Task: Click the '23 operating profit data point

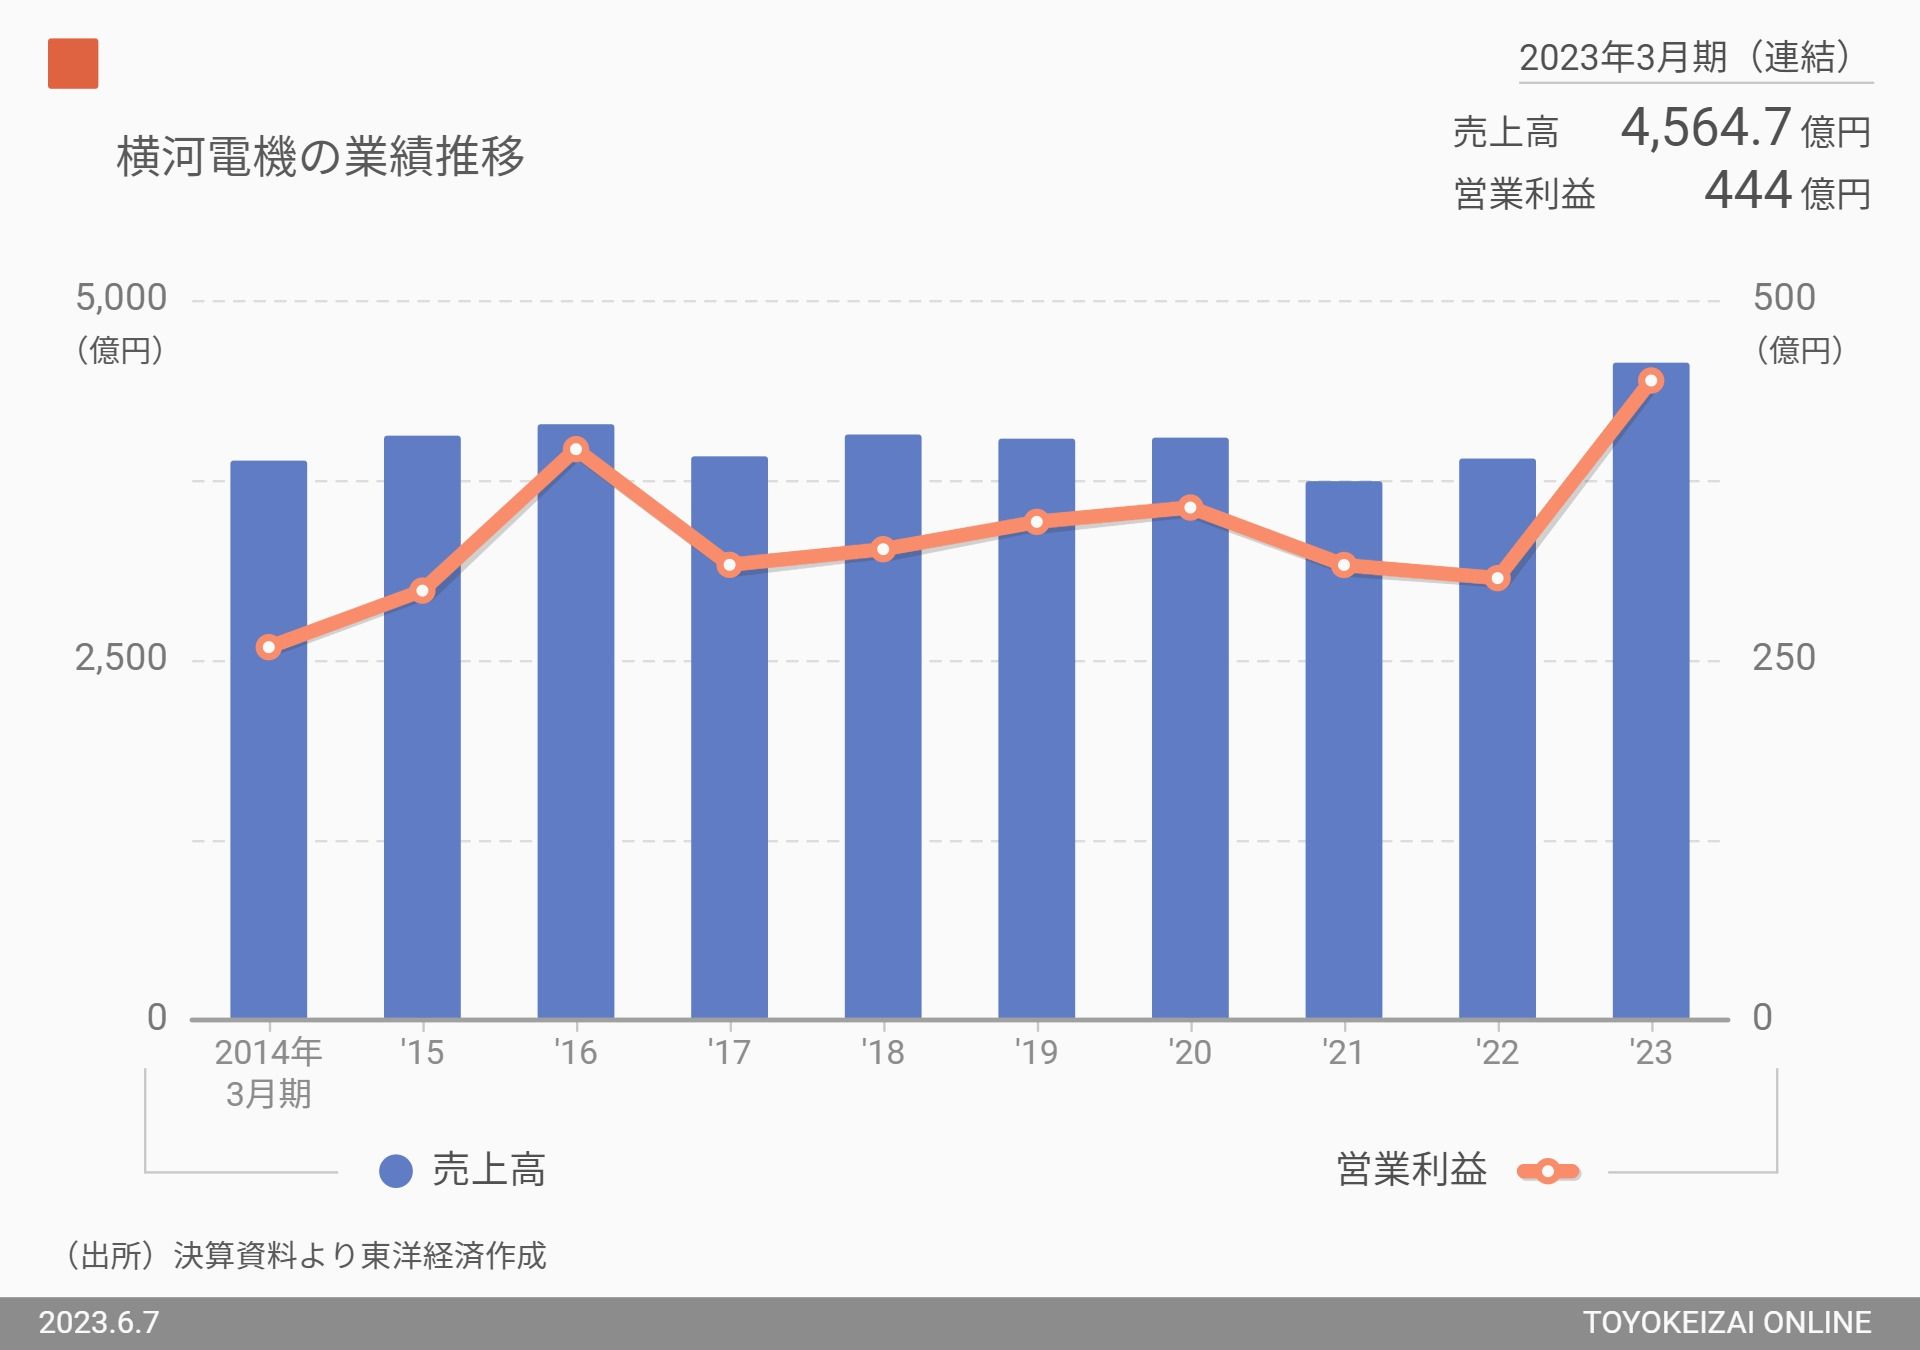Action: 1652,380
